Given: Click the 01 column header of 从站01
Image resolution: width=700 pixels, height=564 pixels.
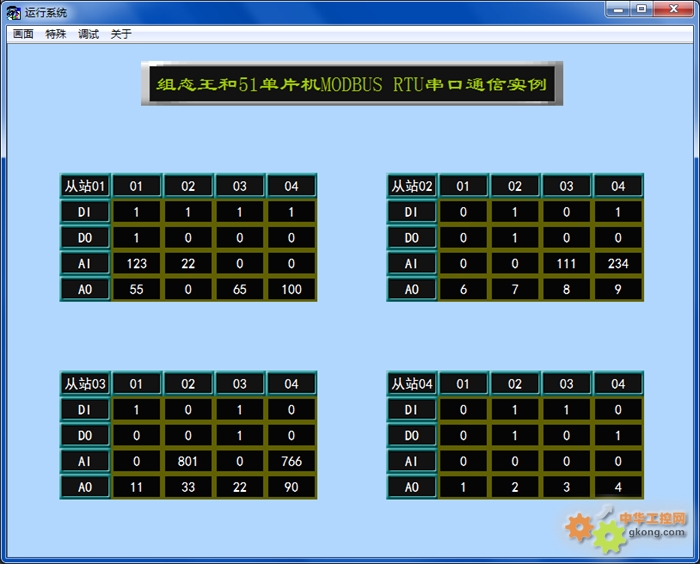Looking at the screenshot, I should (x=137, y=186).
